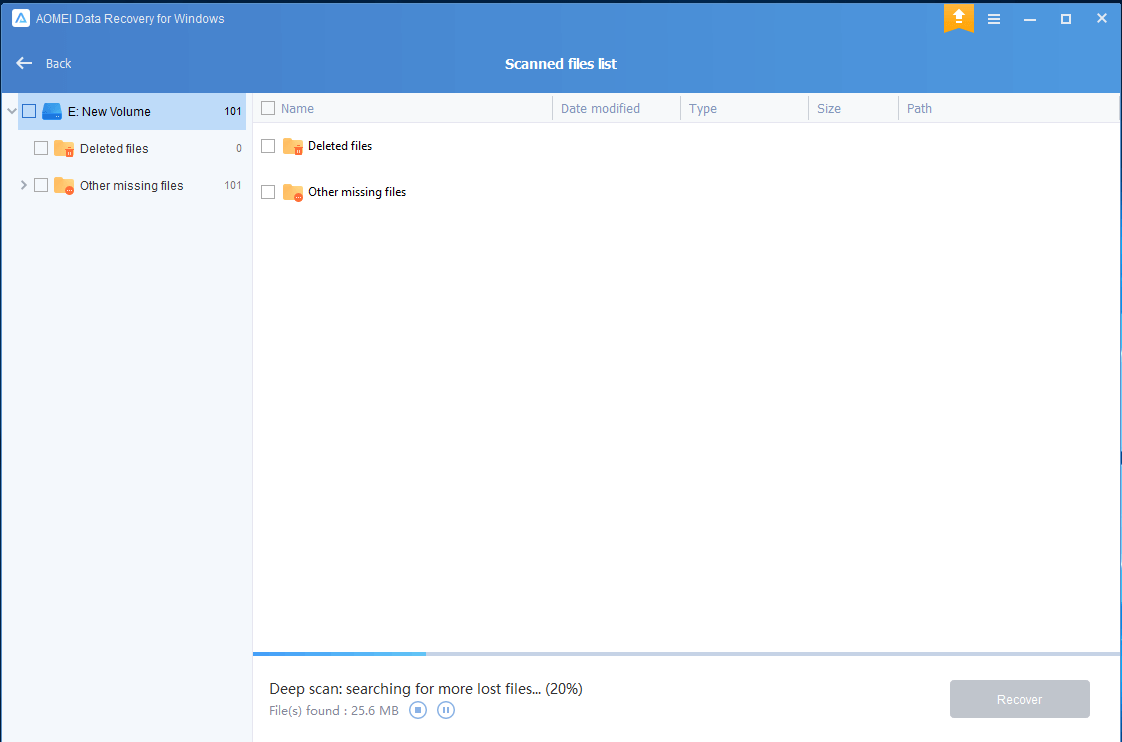This screenshot has width=1122, height=742.
Task: Stop the deep scan
Action: tap(418, 711)
